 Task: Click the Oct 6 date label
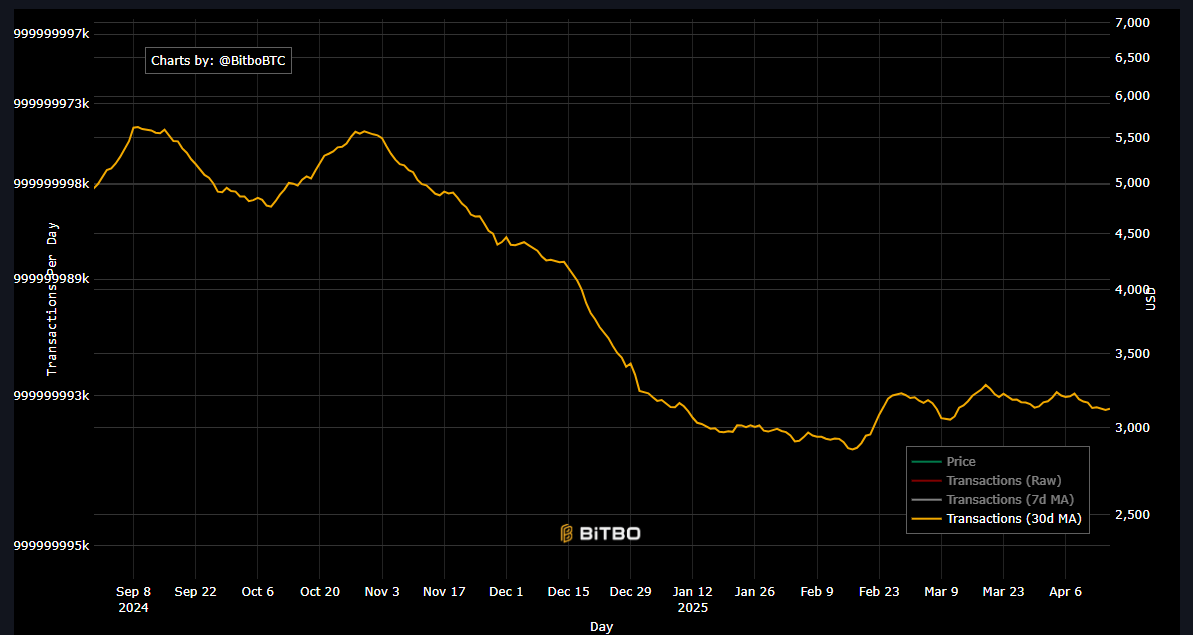(257, 592)
